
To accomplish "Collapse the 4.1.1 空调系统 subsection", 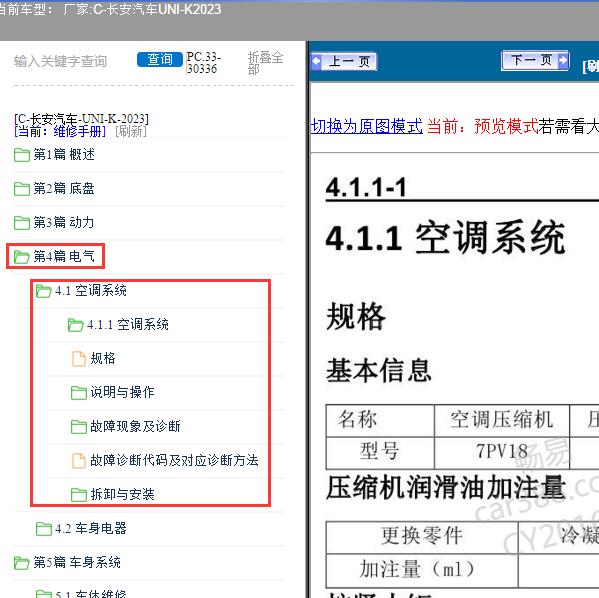I will [x=128, y=324].
